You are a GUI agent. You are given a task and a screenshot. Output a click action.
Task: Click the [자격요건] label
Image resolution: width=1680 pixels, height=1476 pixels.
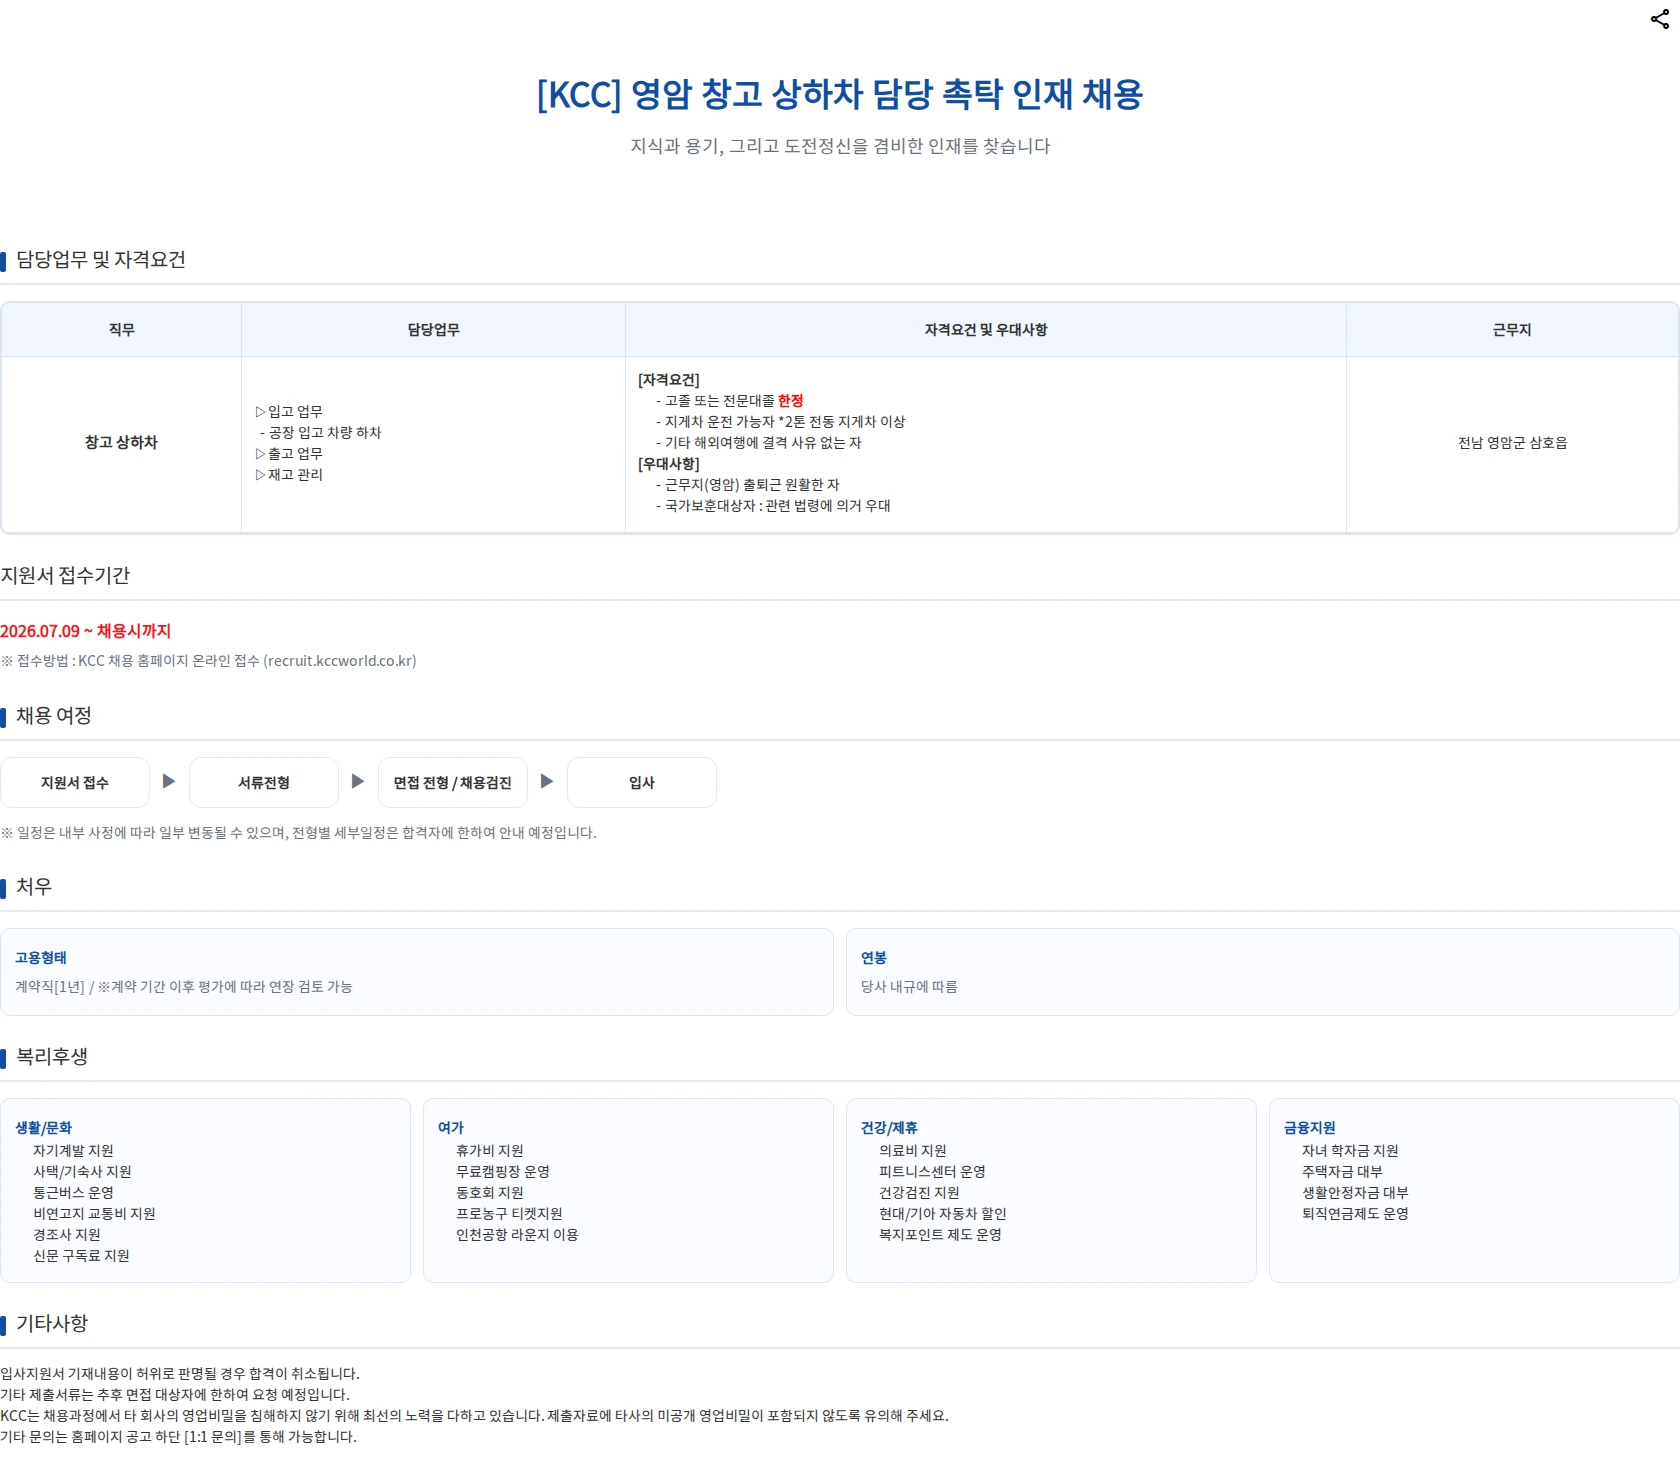pos(669,380)
